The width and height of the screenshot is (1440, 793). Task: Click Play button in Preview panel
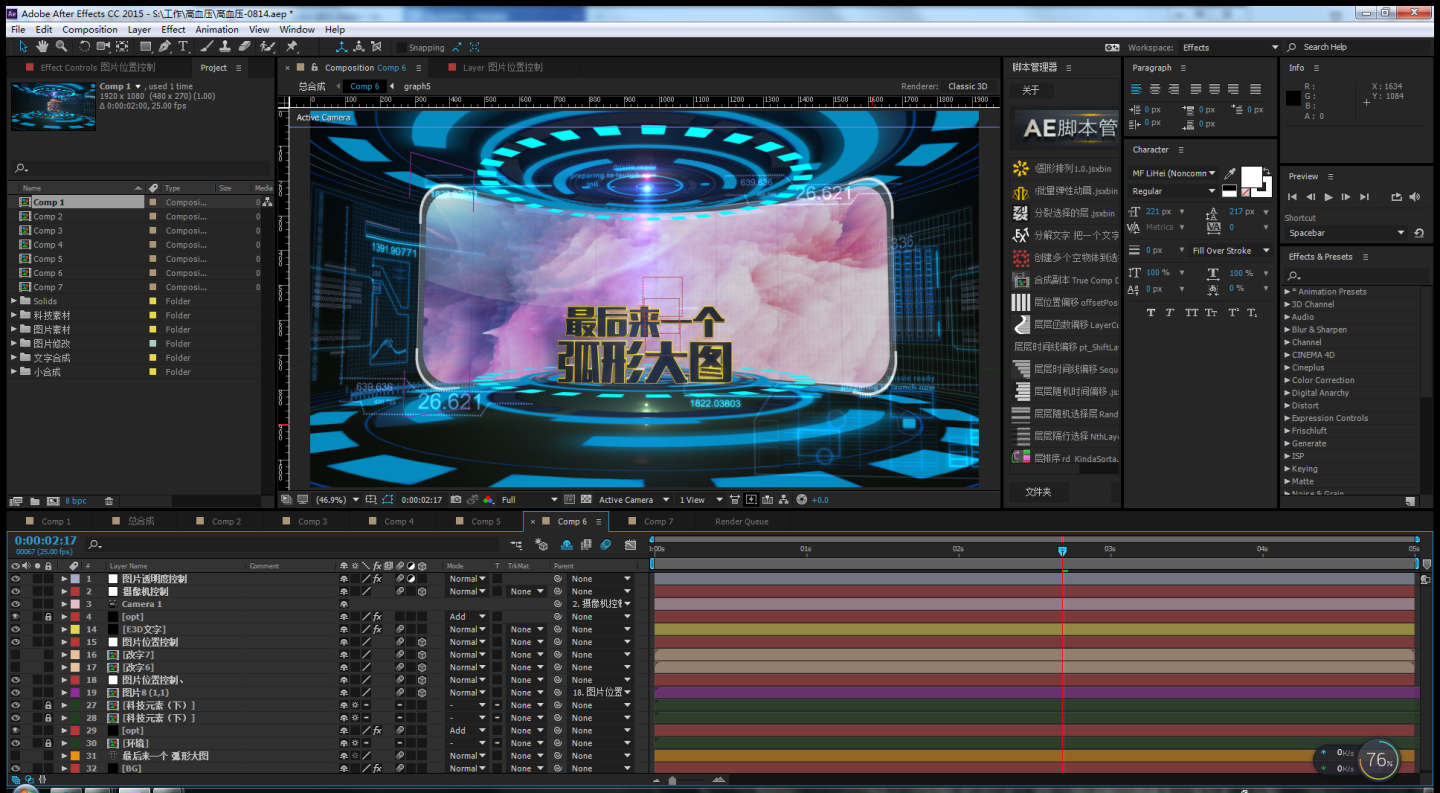pyautogui.click(x=1328, y=197)
